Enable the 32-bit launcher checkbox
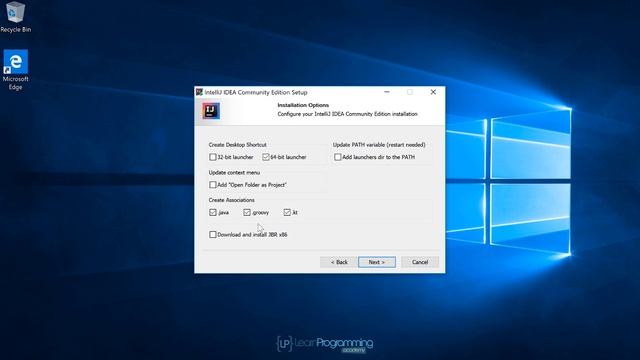This screenshot has width=640, height=360. pos(213,157)
